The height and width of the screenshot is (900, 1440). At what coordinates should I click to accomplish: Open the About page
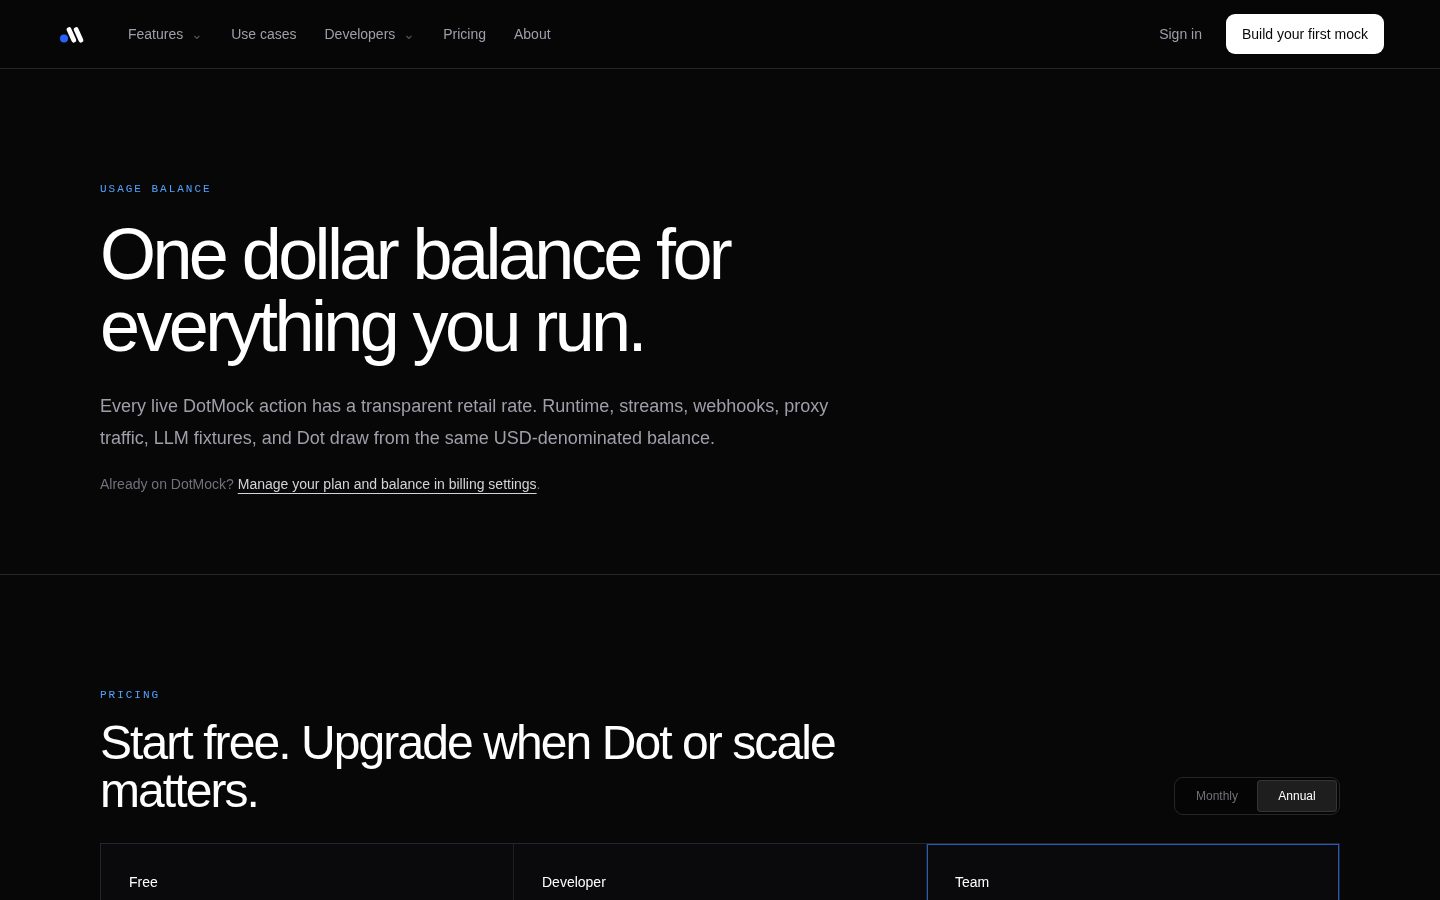point(532,34)
